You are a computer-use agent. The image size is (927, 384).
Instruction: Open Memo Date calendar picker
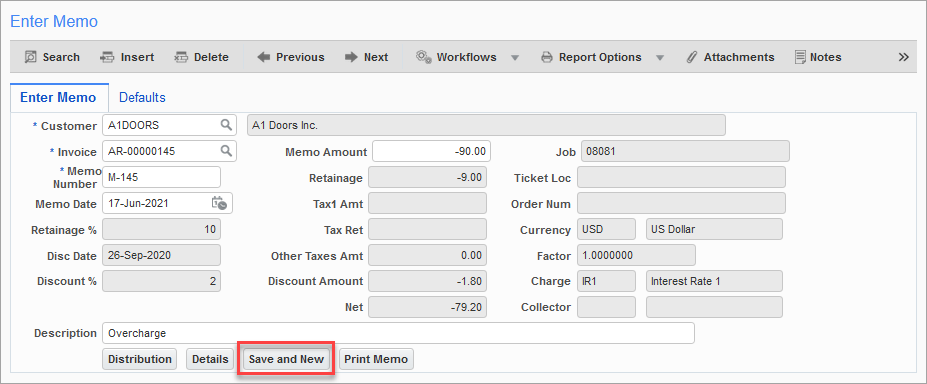(x=219, y=203)
